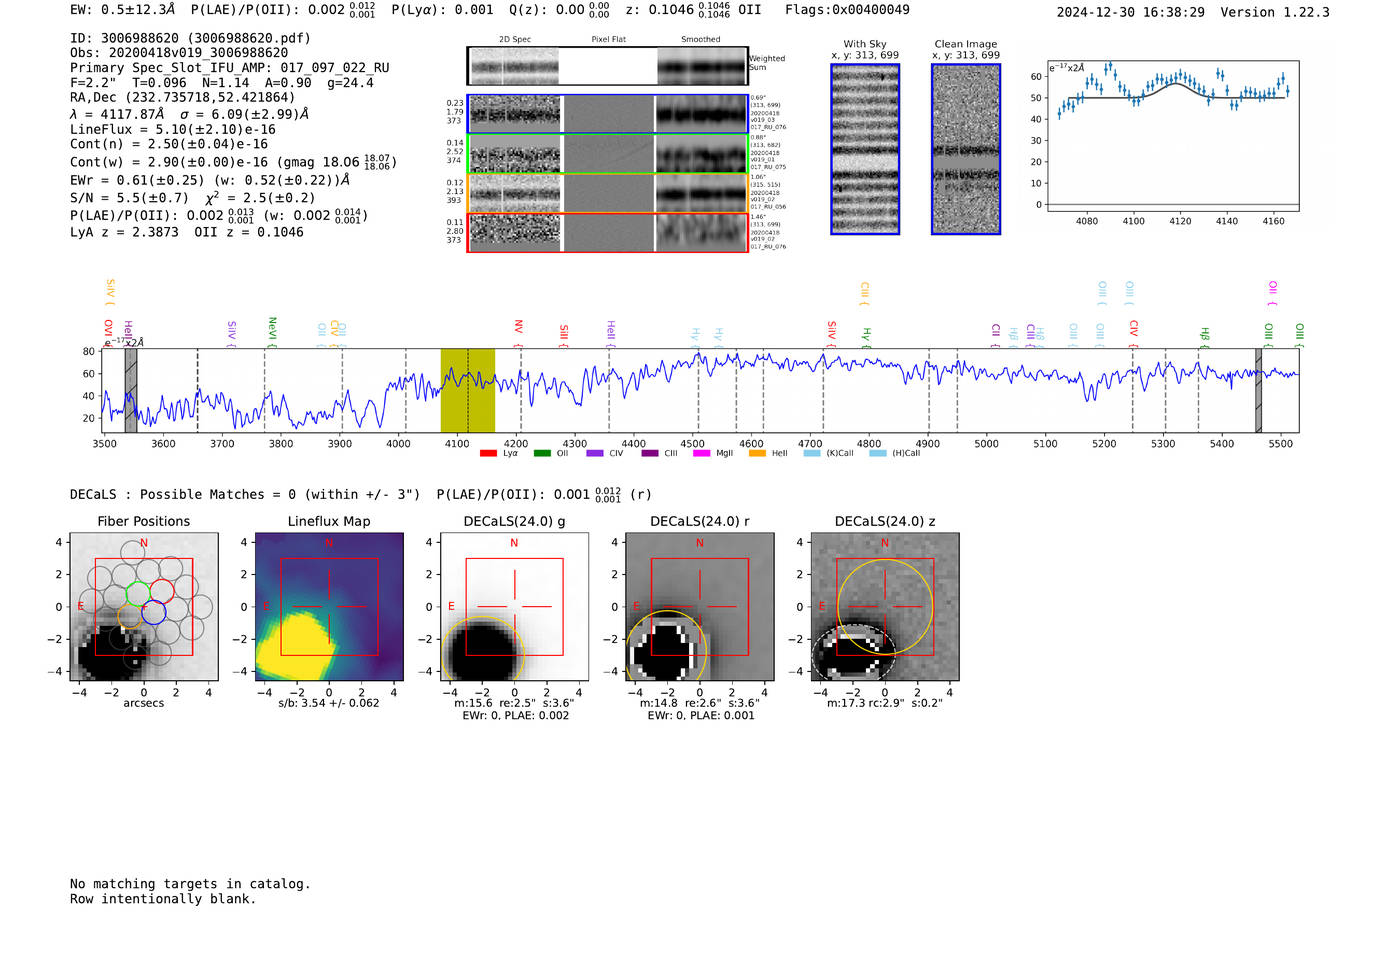Click the 2024-12-30 16:38:29 timestamp
The image size is (1400, 953).
pyautogui.click(x=1131, y=12)
